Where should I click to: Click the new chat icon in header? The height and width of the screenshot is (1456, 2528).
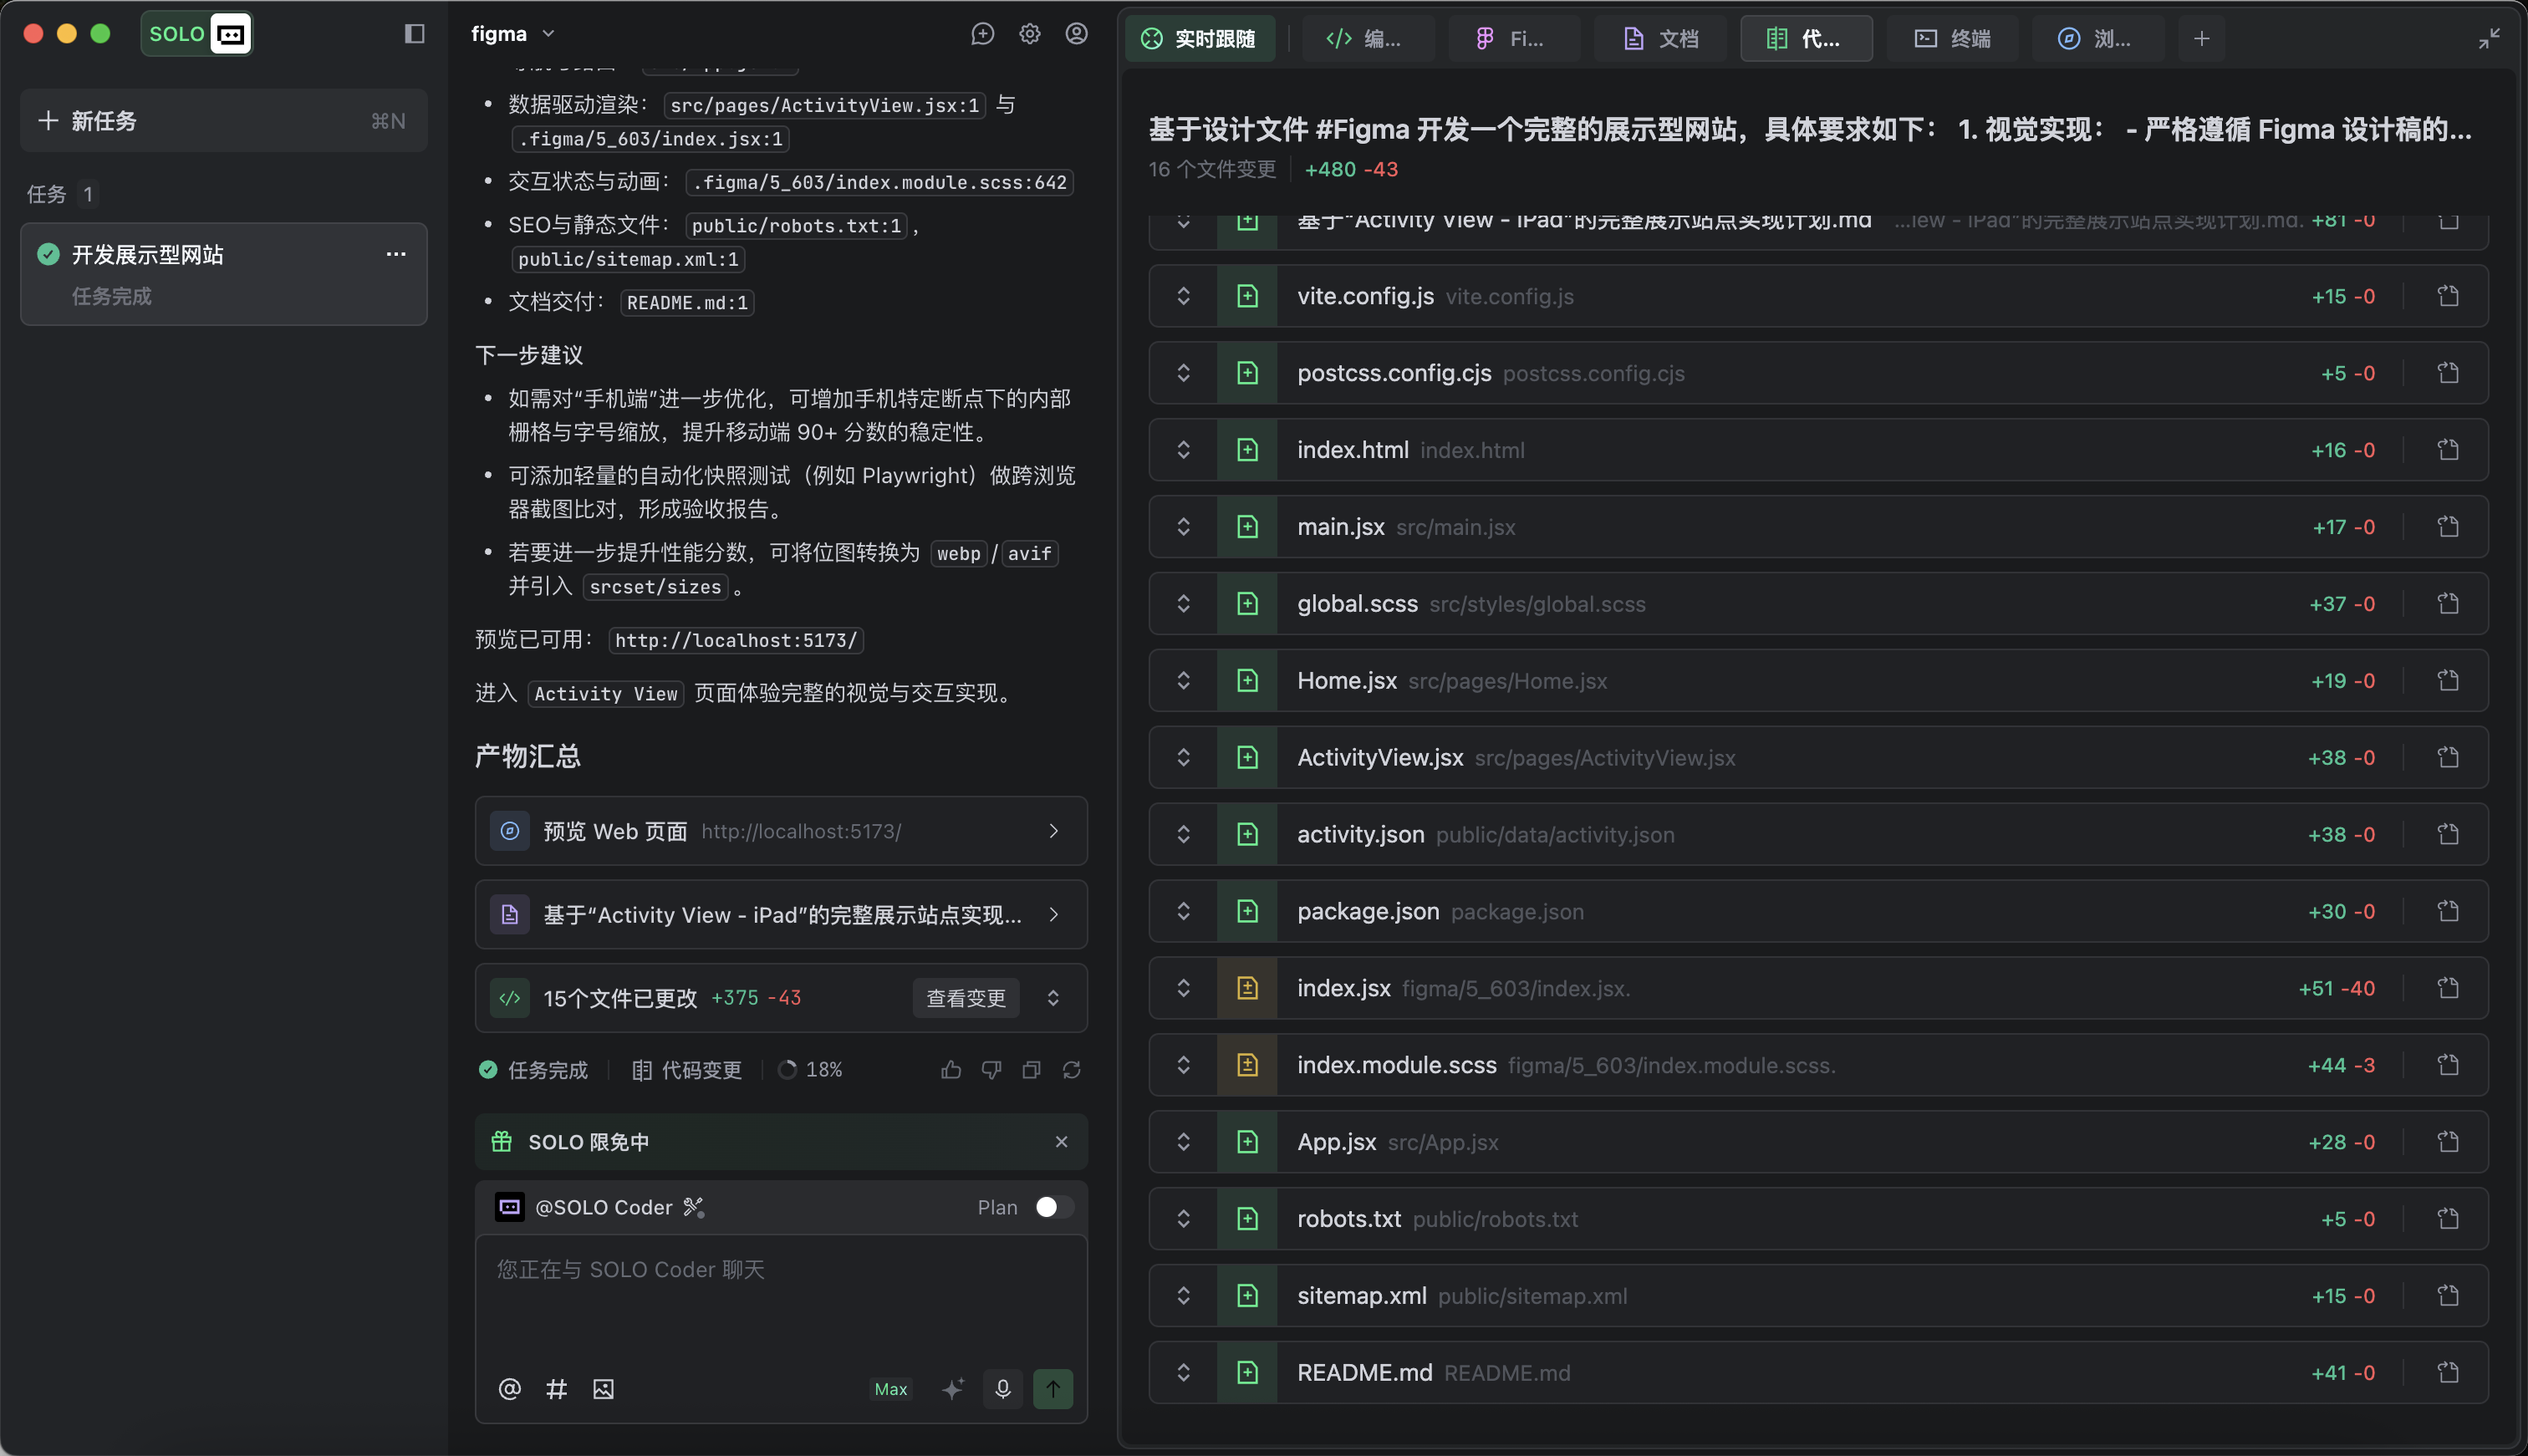click(x=982, y=34)
